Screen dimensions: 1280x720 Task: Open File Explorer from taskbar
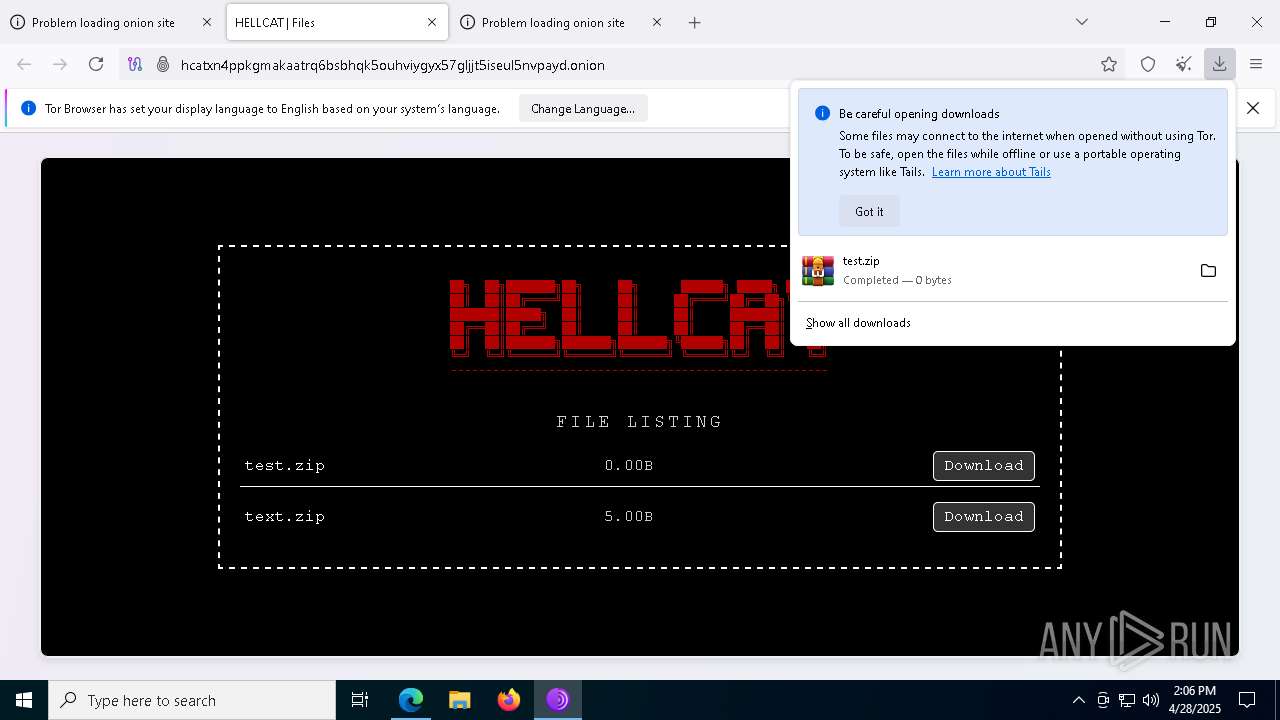click(x=460, y=700)
